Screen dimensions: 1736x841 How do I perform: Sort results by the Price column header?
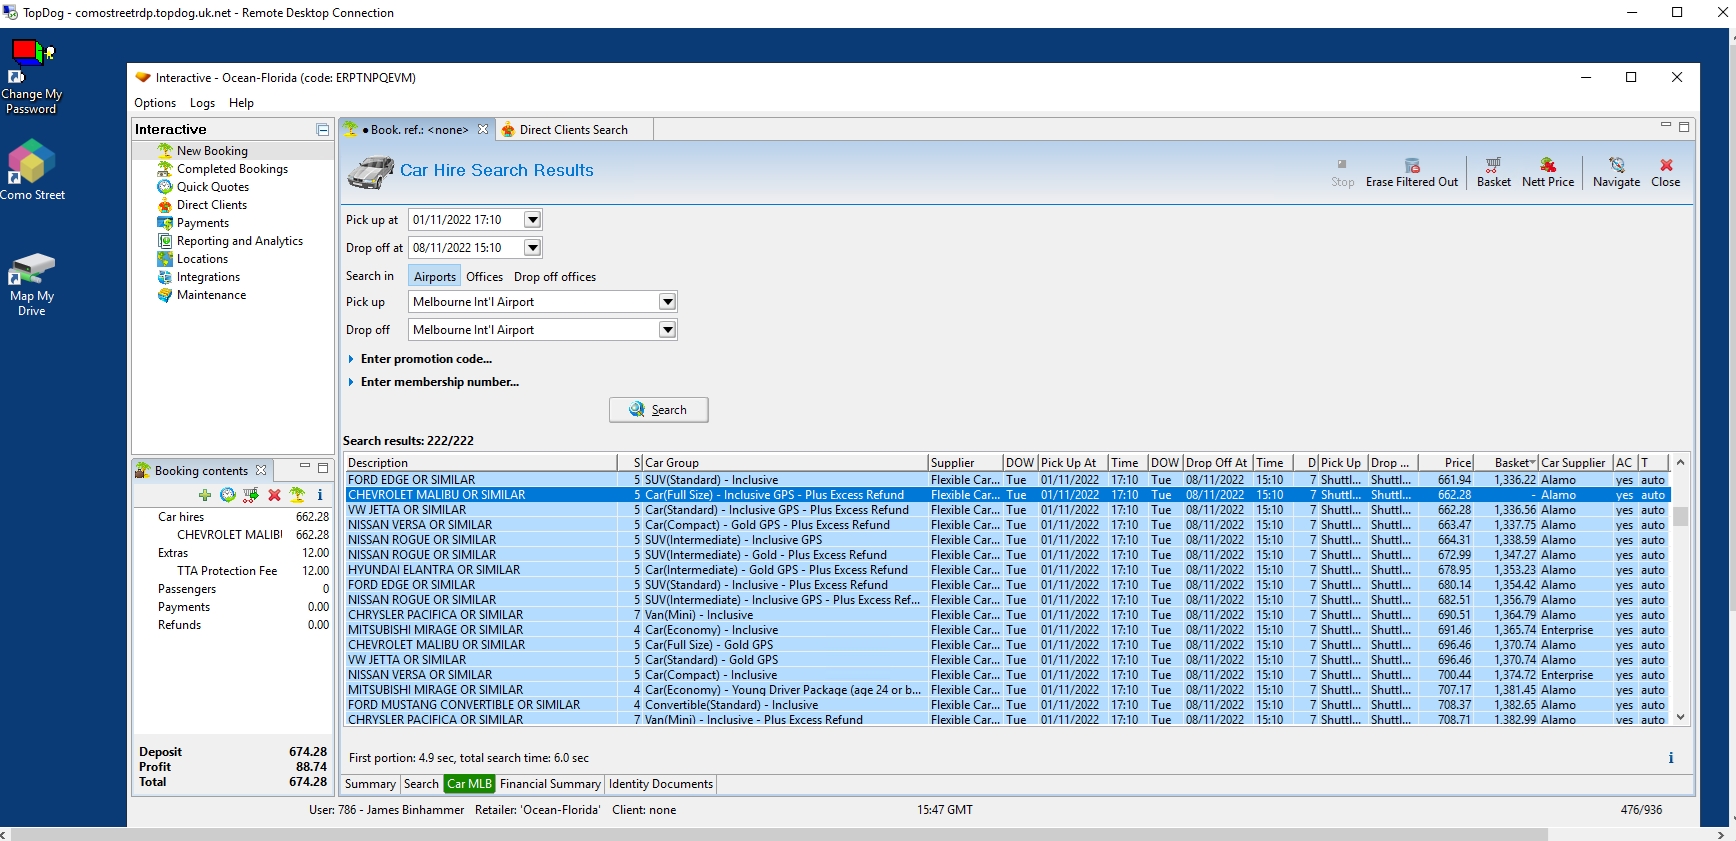tap(1444, 463)
